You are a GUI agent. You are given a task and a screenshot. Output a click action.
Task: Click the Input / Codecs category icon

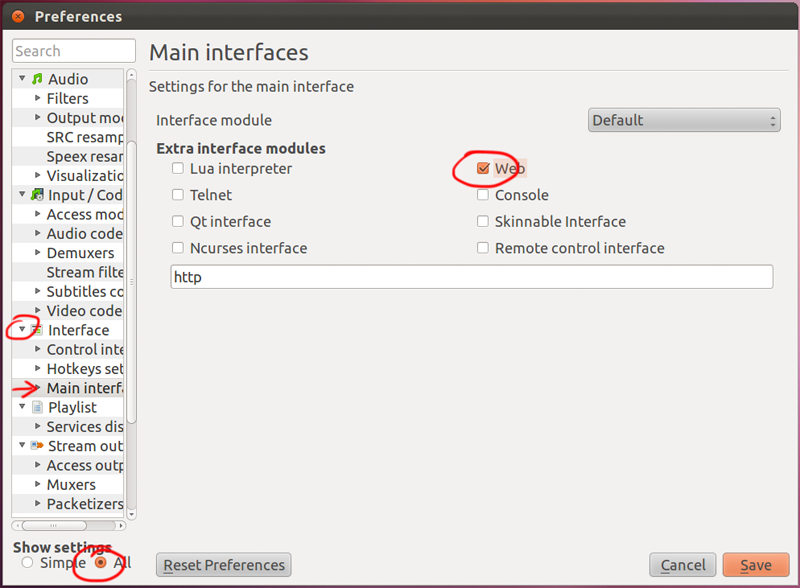[x=38, y=195]
